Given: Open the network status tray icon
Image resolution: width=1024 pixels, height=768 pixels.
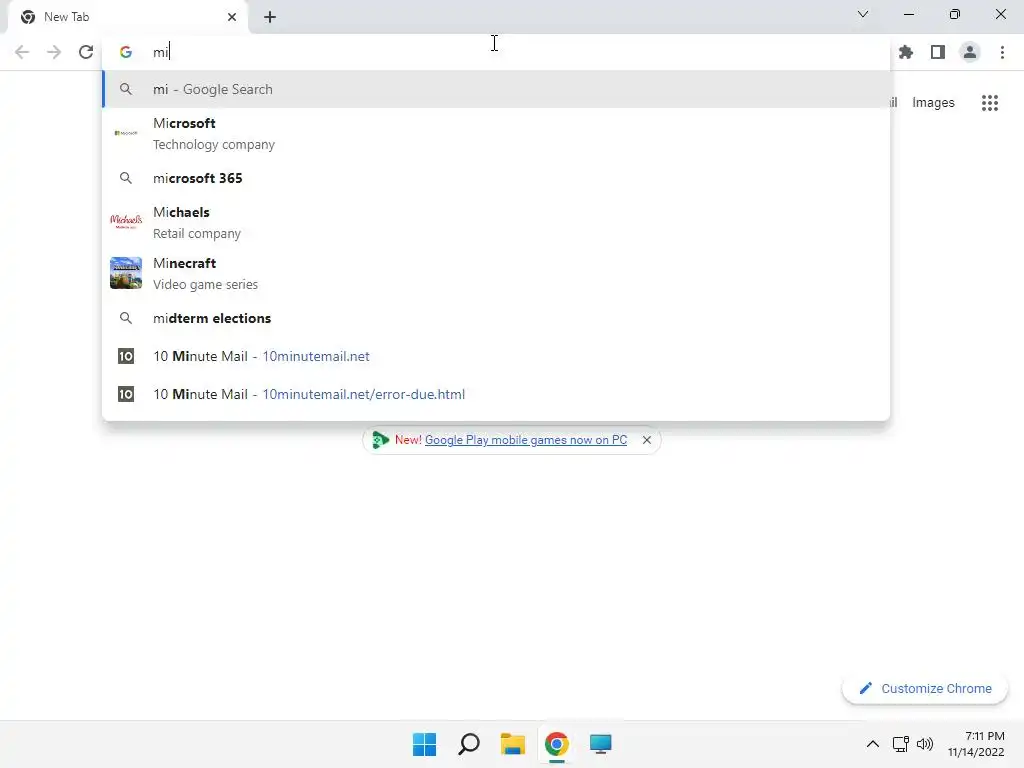Looking at the screenshot, I should [901, 744].
